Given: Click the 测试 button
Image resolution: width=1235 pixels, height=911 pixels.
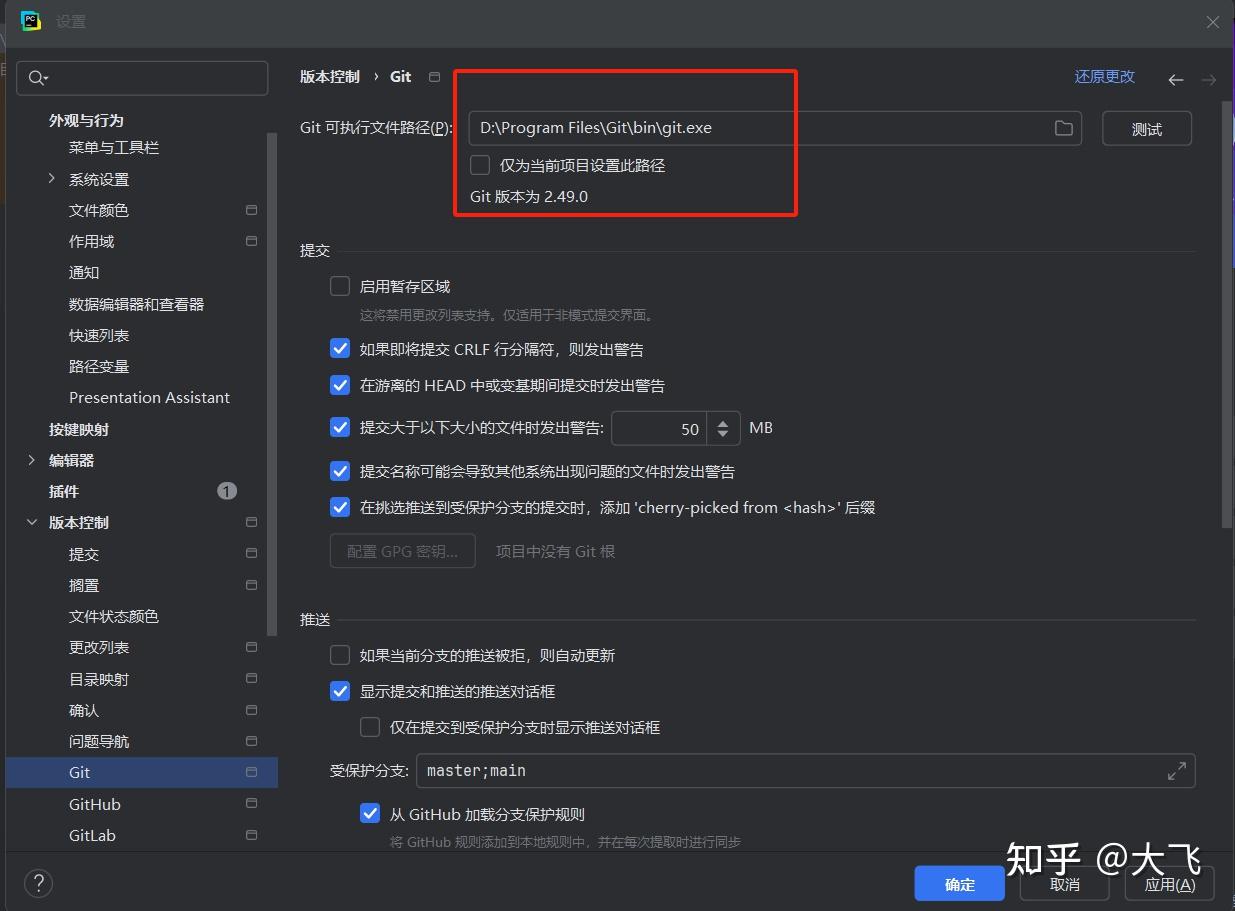Looking at the screenshot, I should click(1146, 127).
